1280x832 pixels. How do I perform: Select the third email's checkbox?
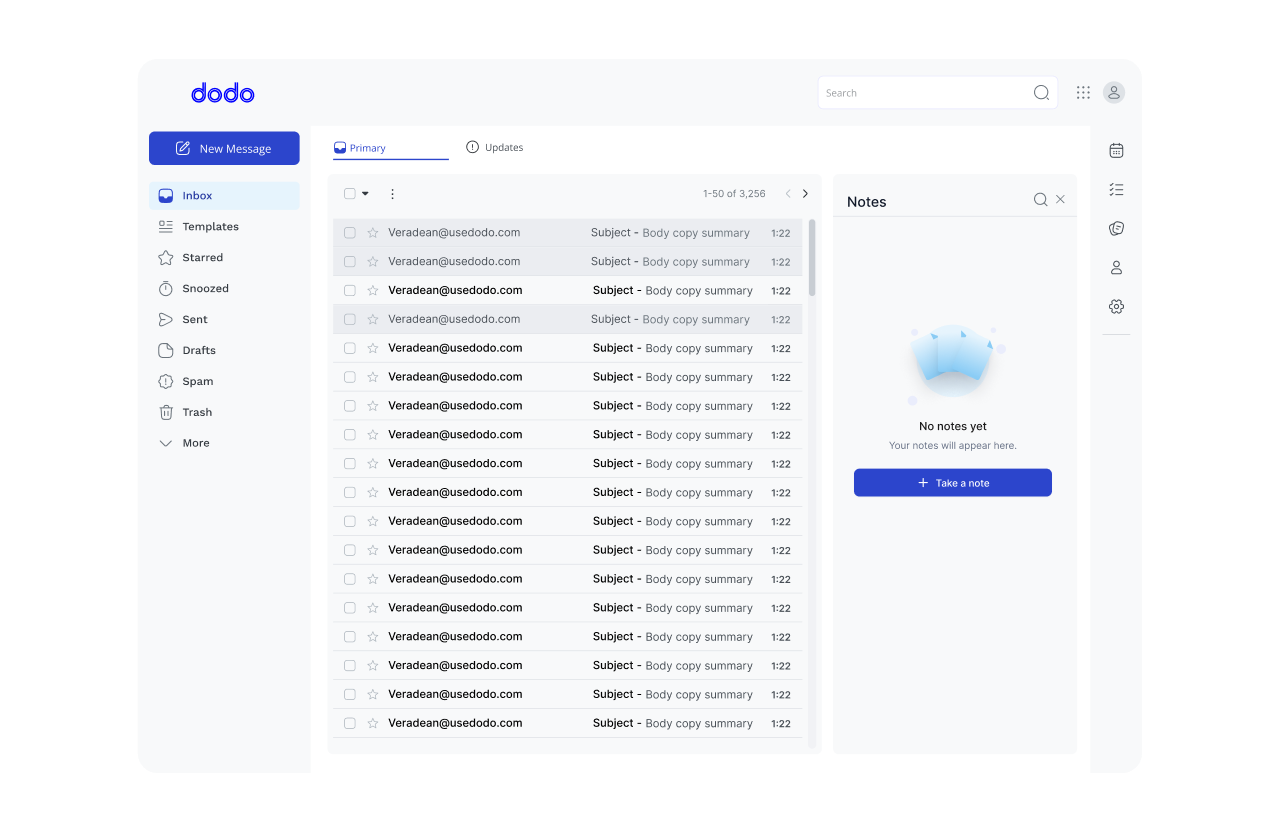(350, 291)
